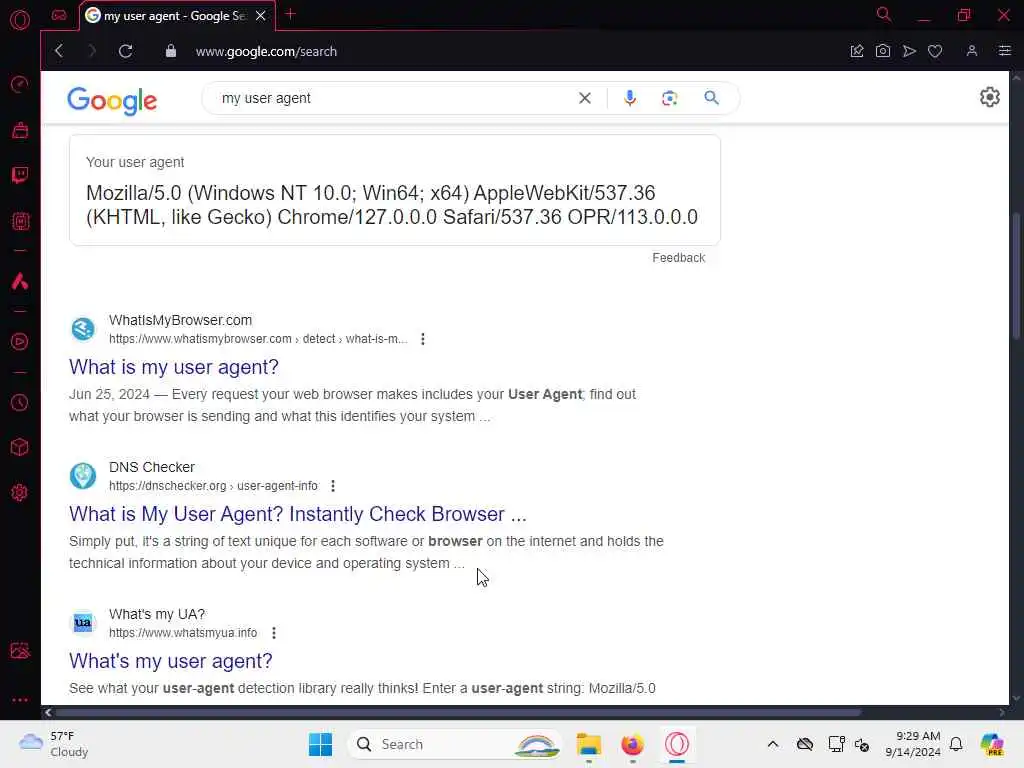
Task: Open DNS Checker user agent result
Action: coord(298,514)
